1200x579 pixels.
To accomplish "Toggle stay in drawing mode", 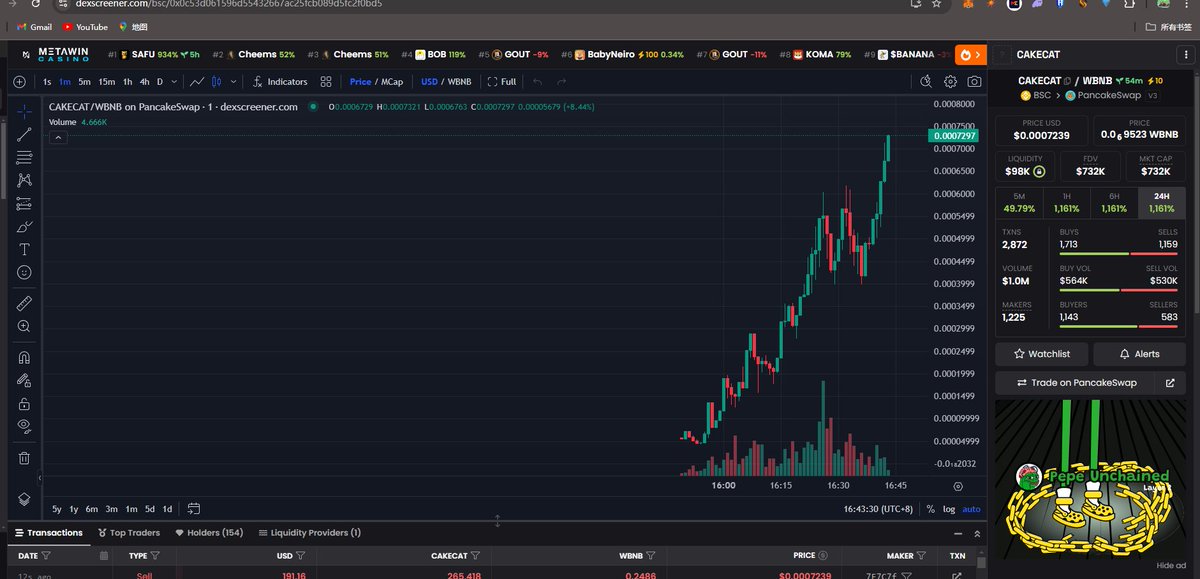I will click(x=24, y=380).
